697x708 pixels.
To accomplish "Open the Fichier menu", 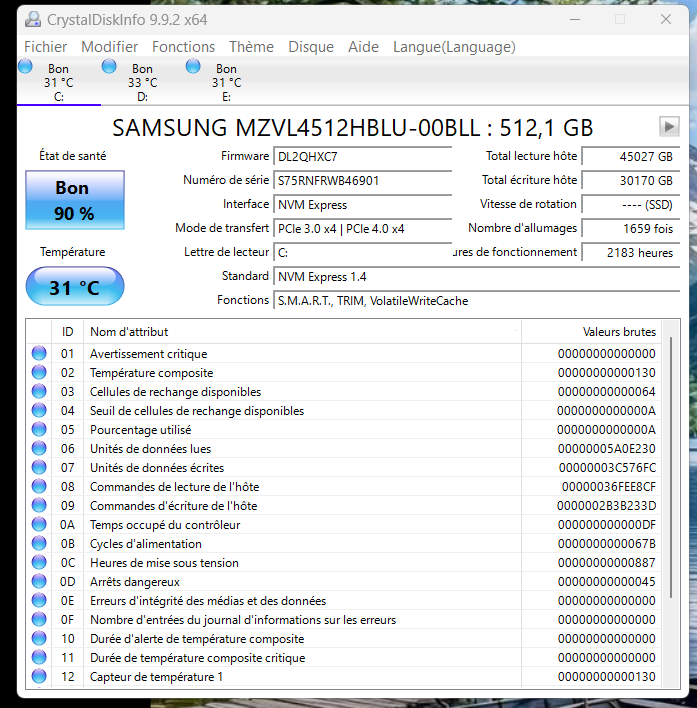I will tap(46, 47).
